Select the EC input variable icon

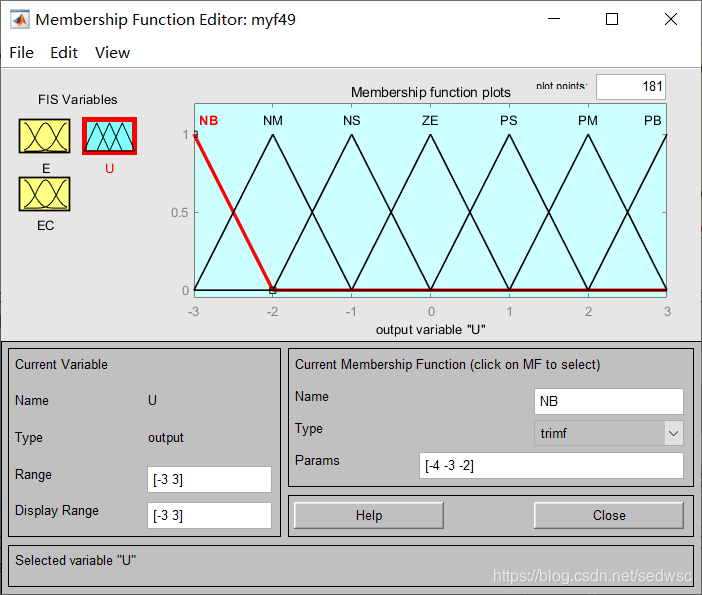coord(44,194)
